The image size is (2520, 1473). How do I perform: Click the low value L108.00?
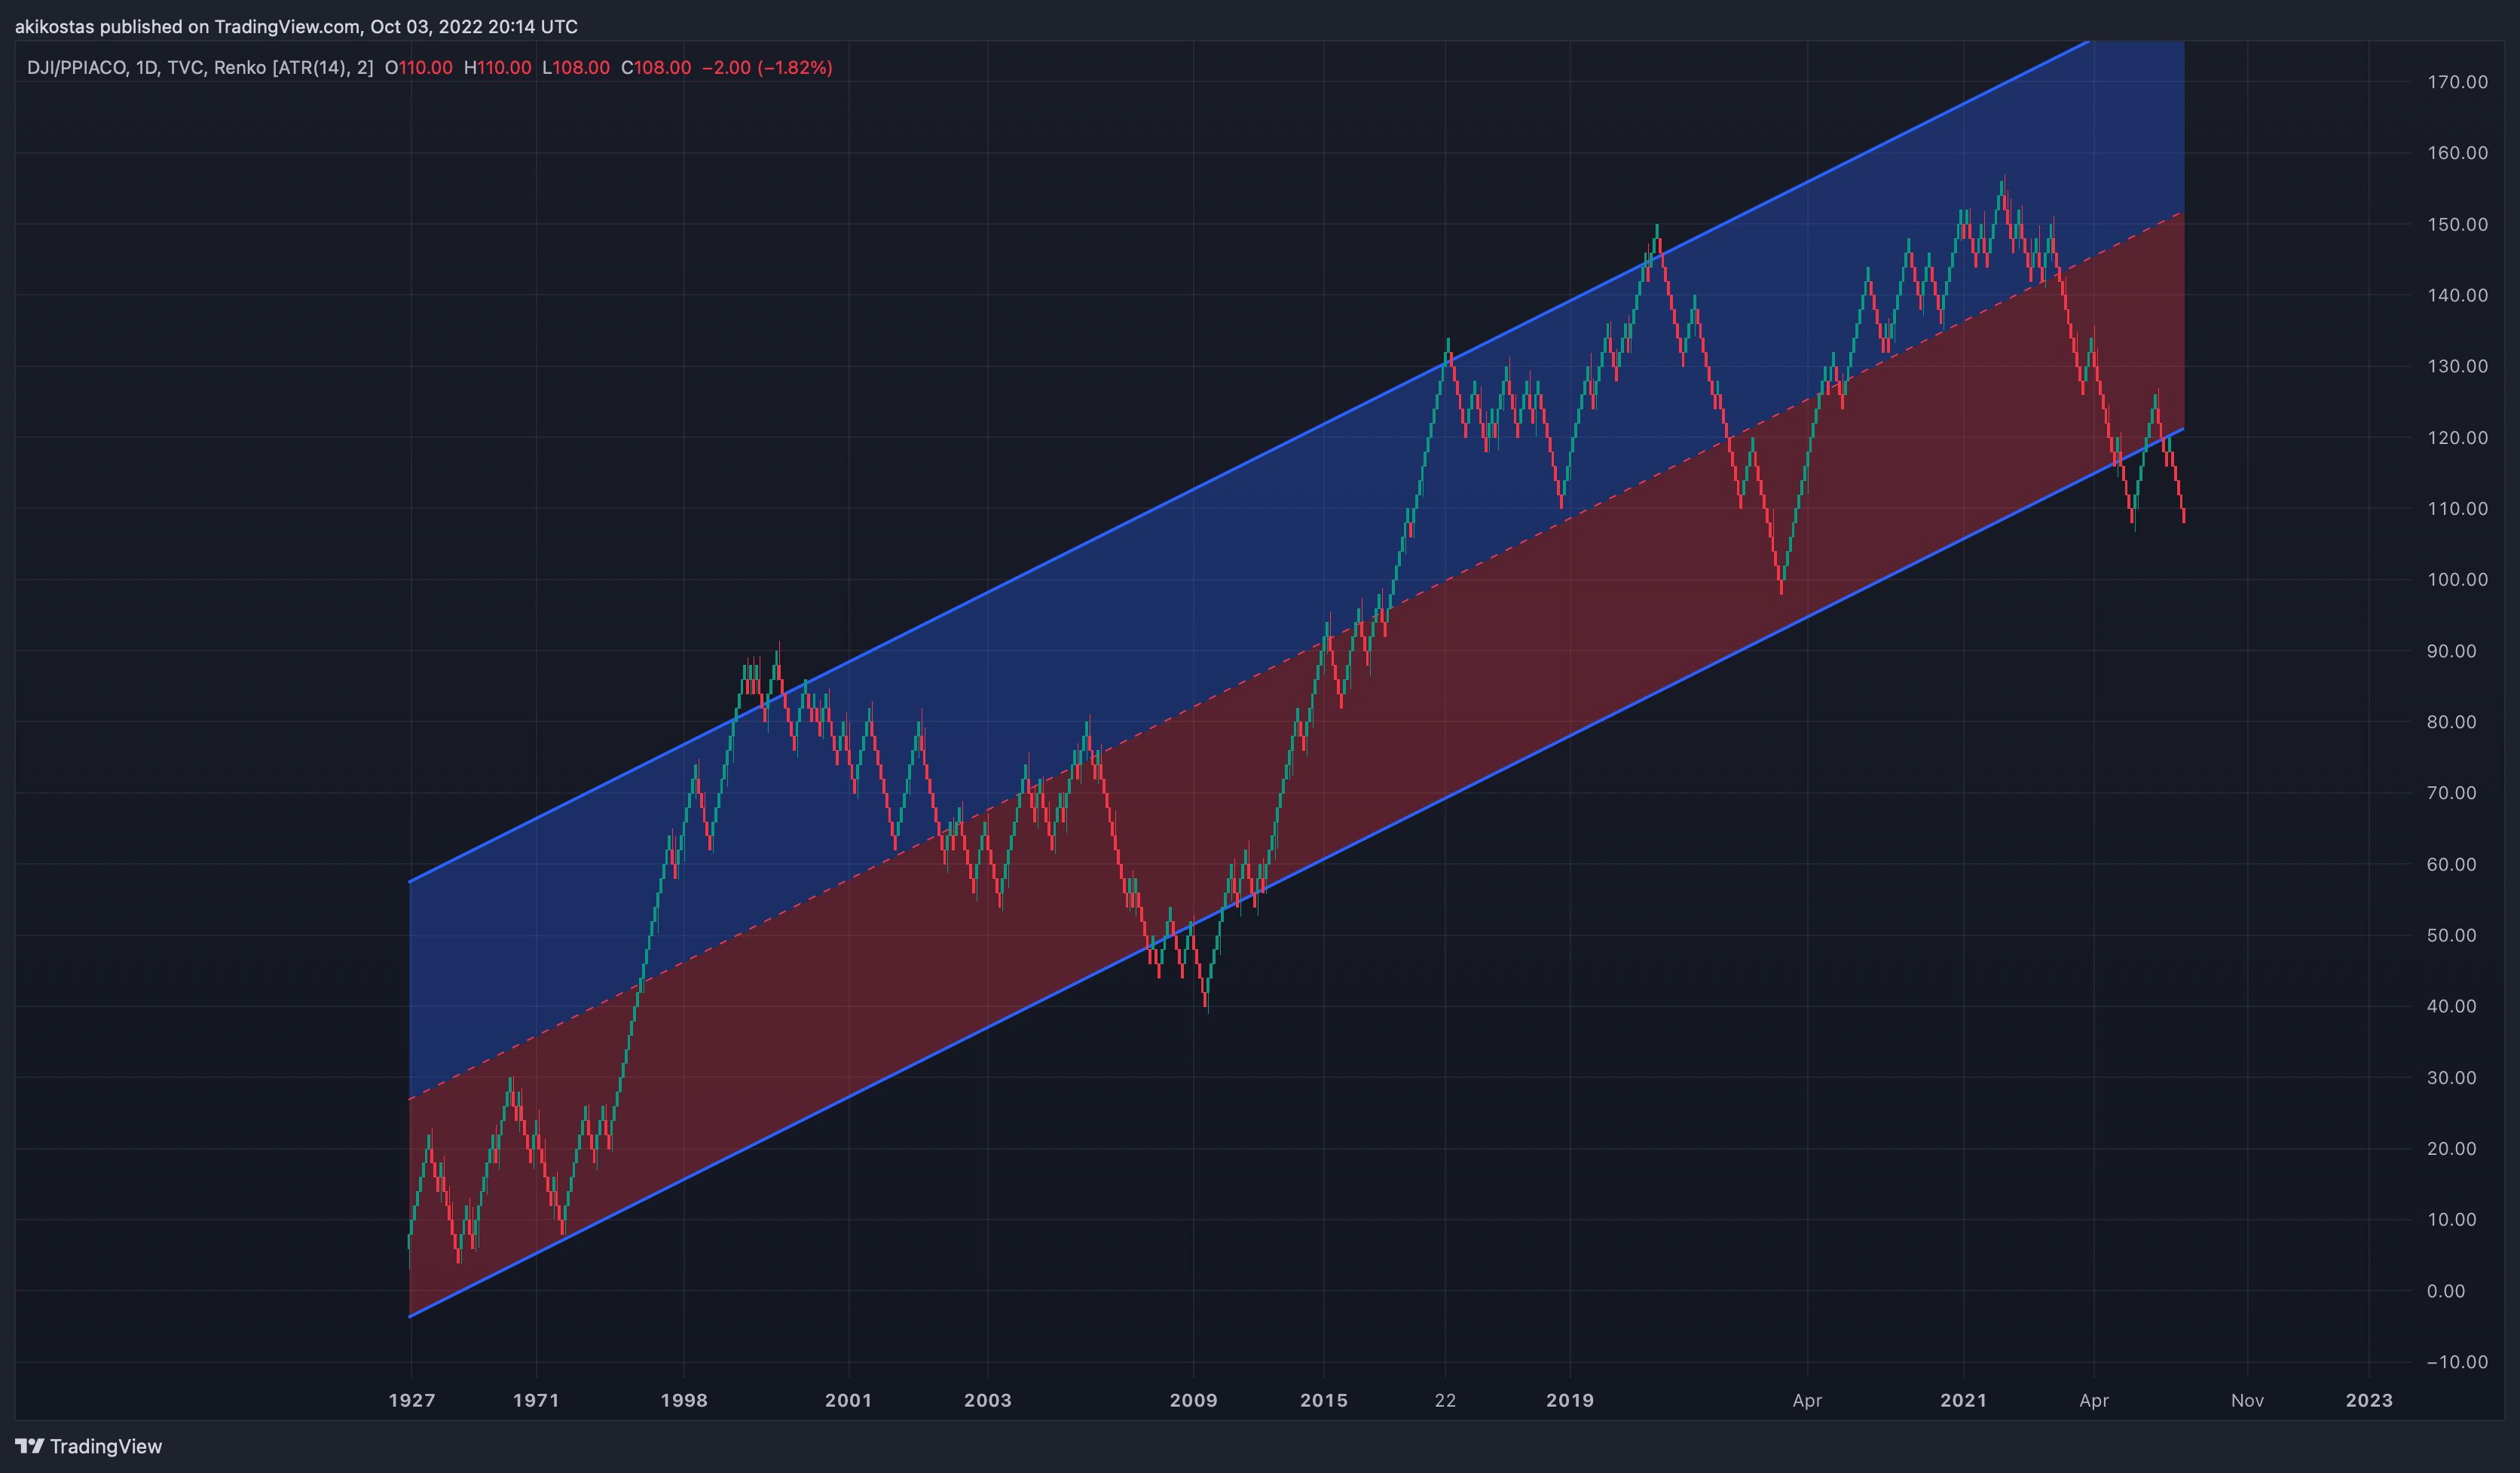tap(576, 67)
